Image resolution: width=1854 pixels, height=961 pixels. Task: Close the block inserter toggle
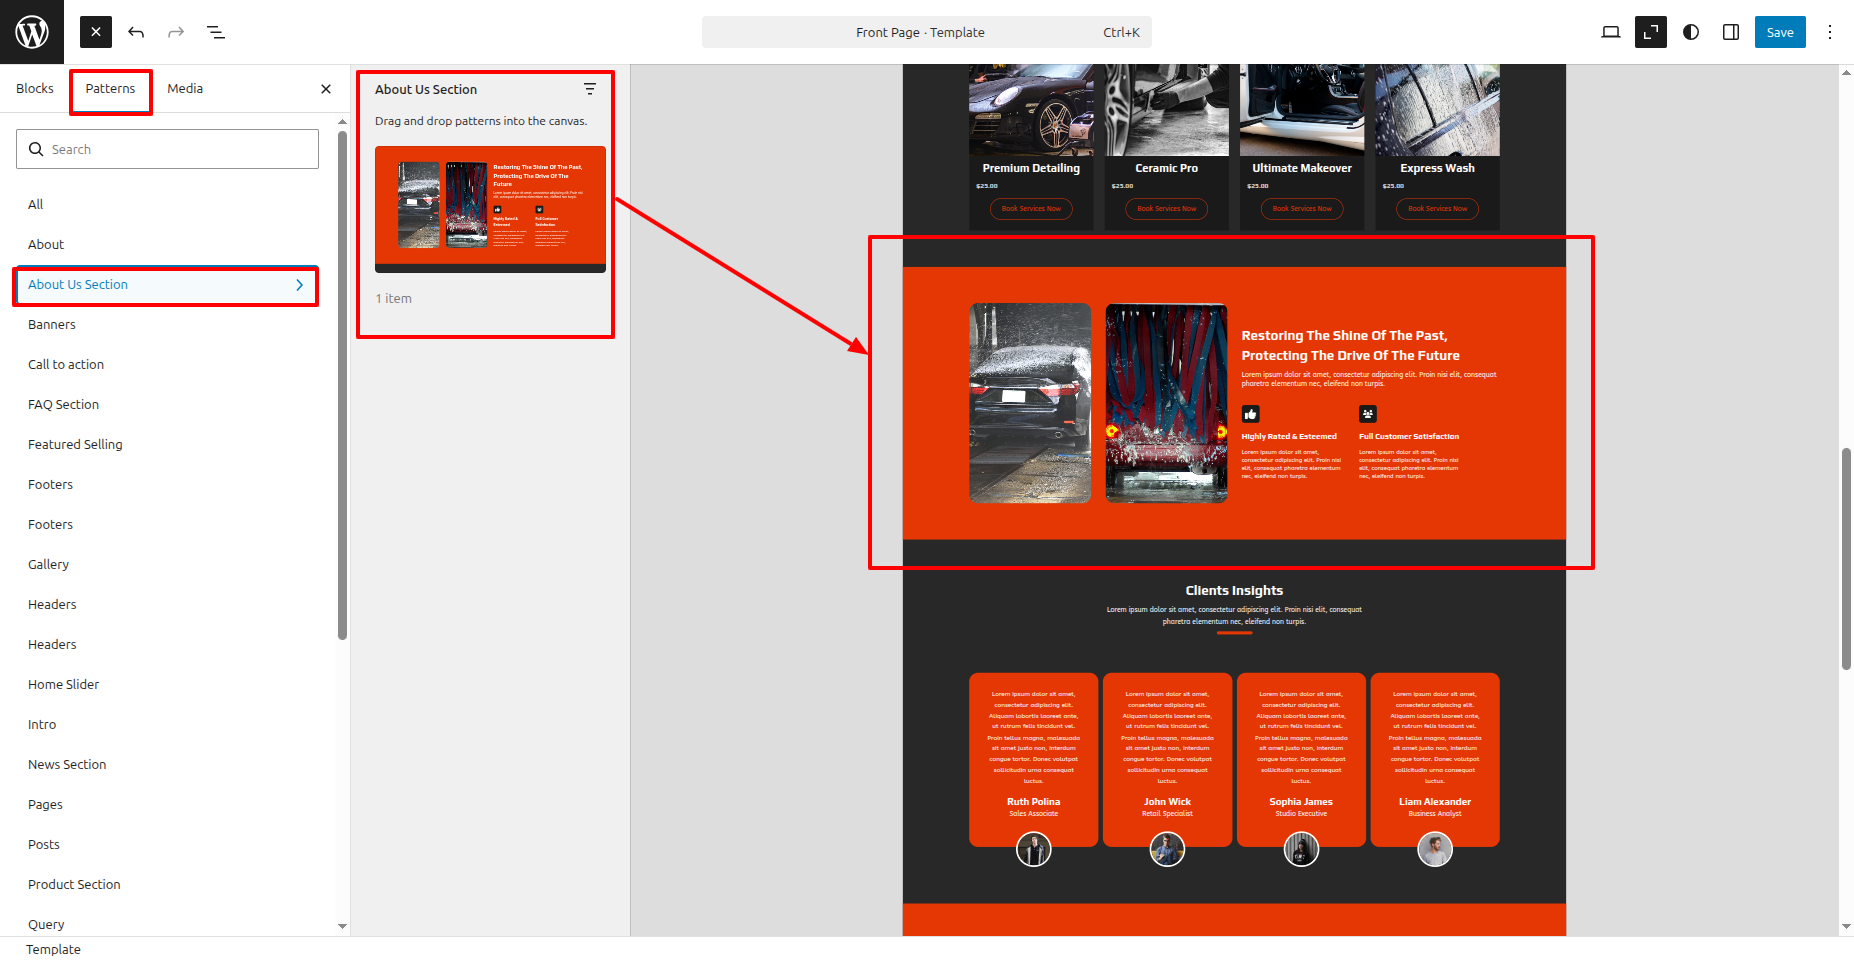pyautogui.click(x=96, y=32)
